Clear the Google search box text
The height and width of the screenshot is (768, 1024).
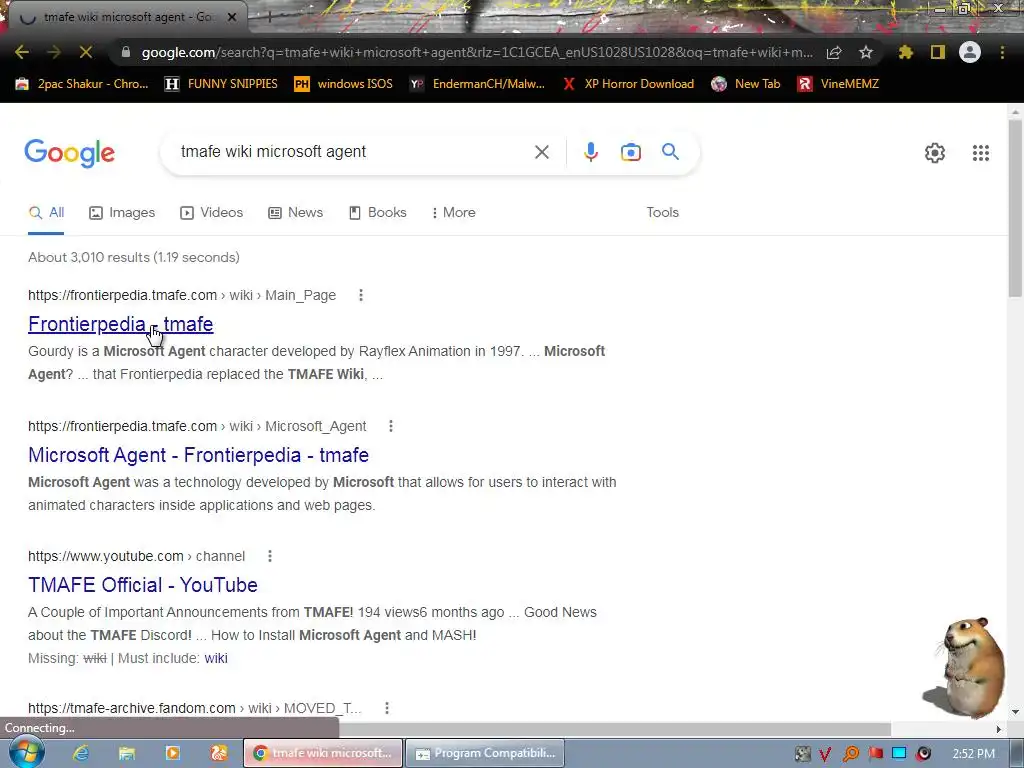[541, 152]
